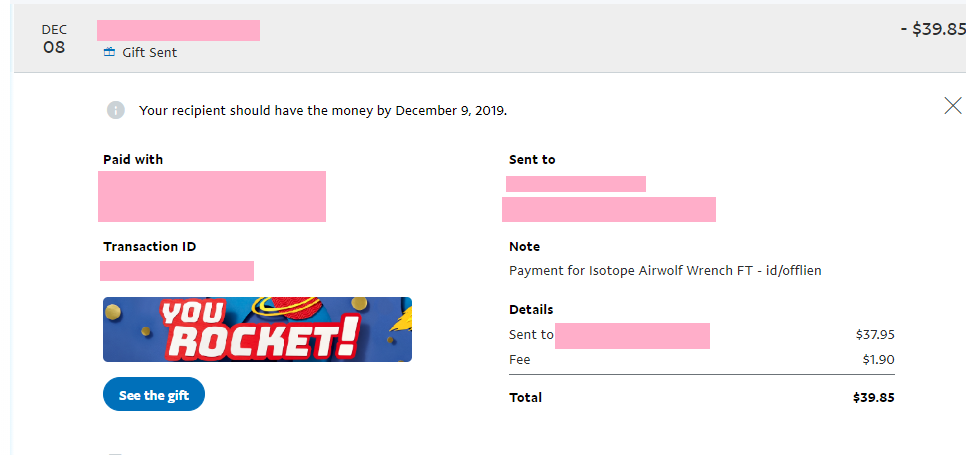The image size is (966, 455).
Task: Click the recipient name under Sent to
Action: tap(575, 184)
